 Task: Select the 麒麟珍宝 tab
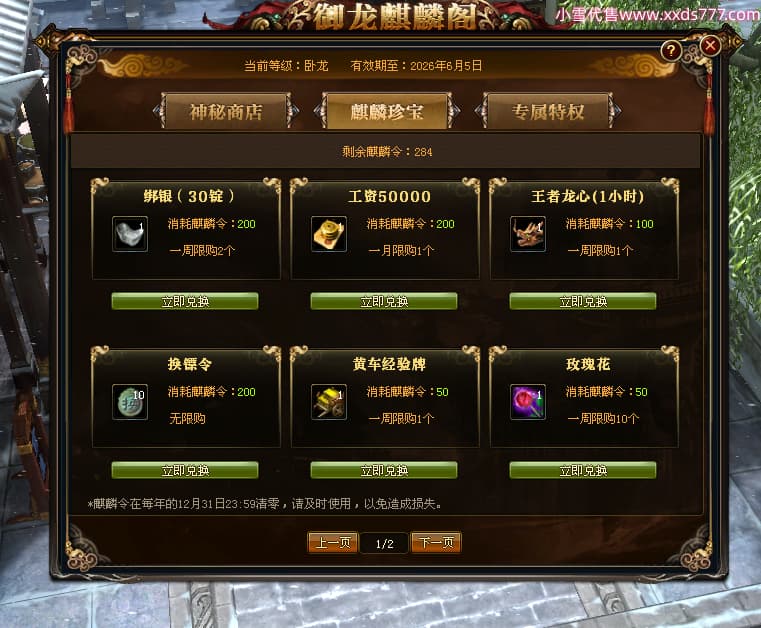387,112
